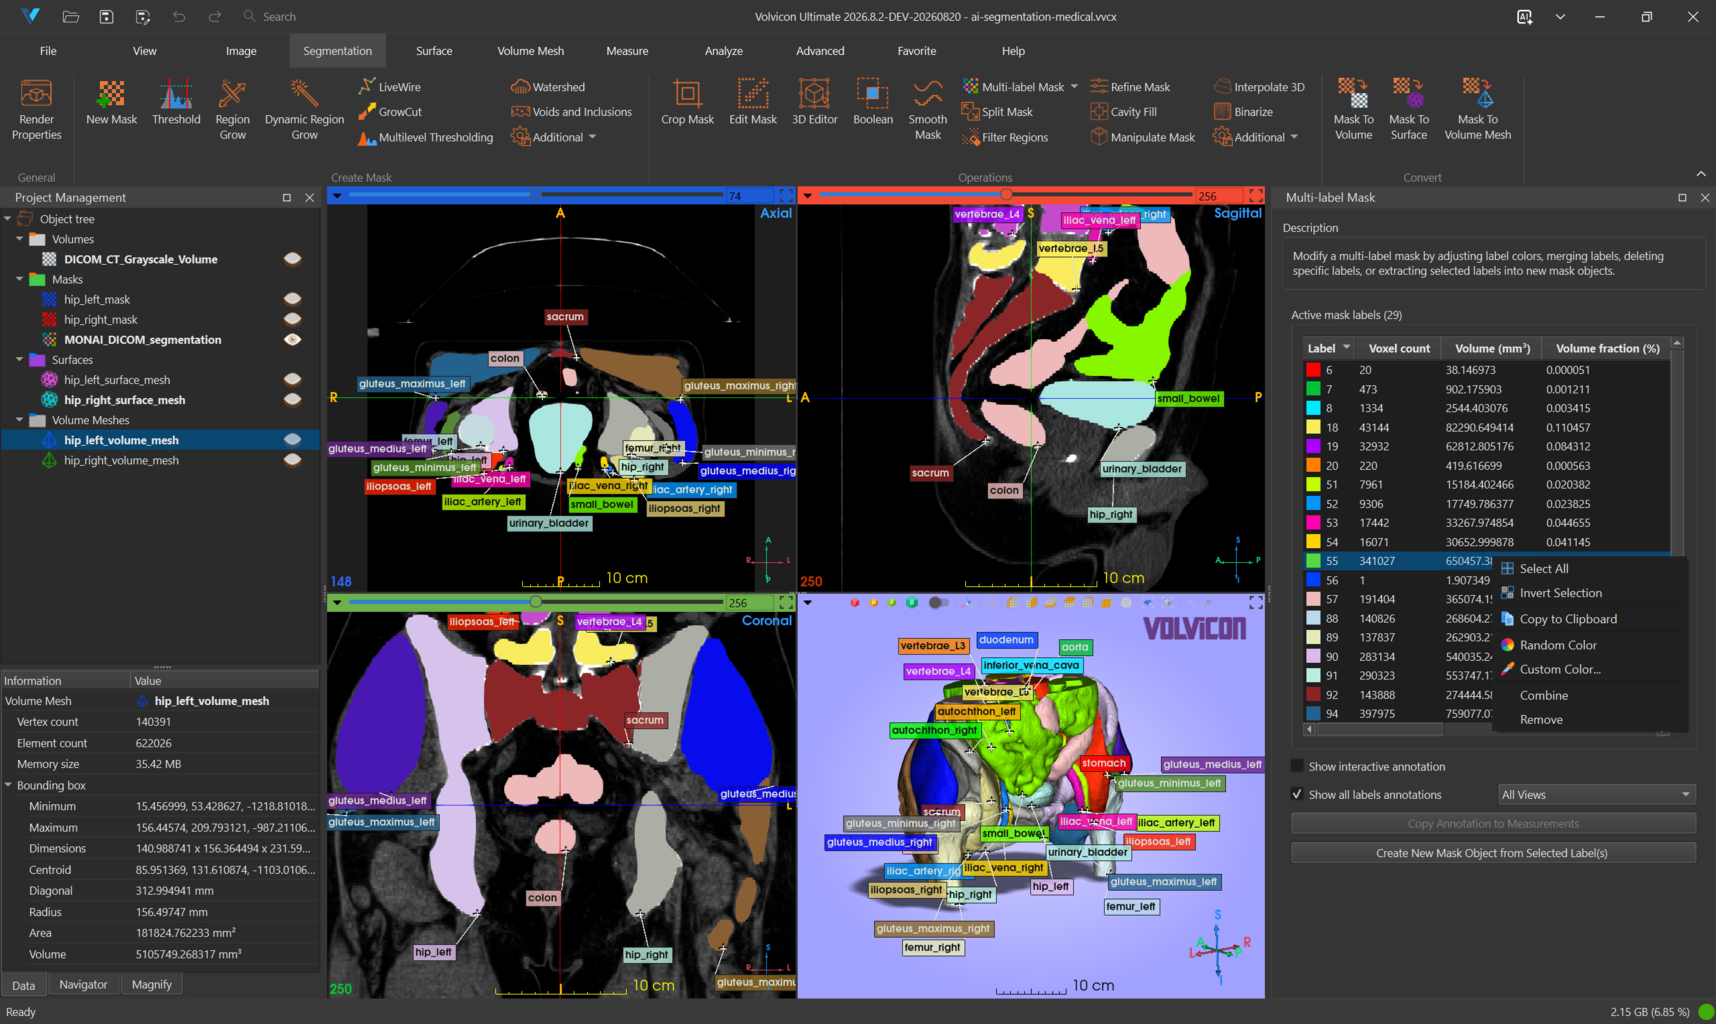
Task: Expand Multi-label Mask dropdown arrow
Action: coord(1074,87)
